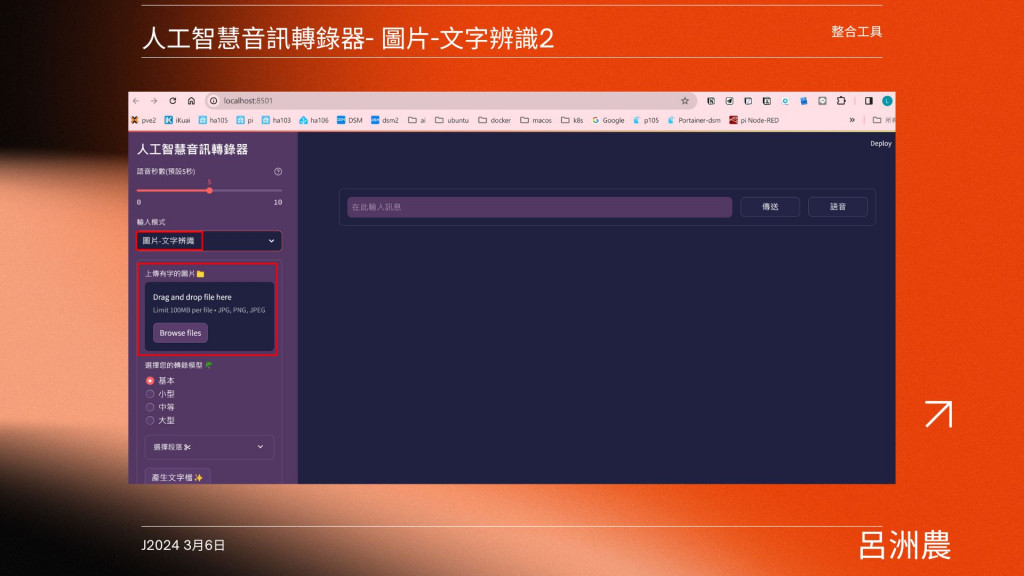Open the user profile avatar icon
Image resolution: width=1024 pixels, height=576 pixels.
point(887,101)
